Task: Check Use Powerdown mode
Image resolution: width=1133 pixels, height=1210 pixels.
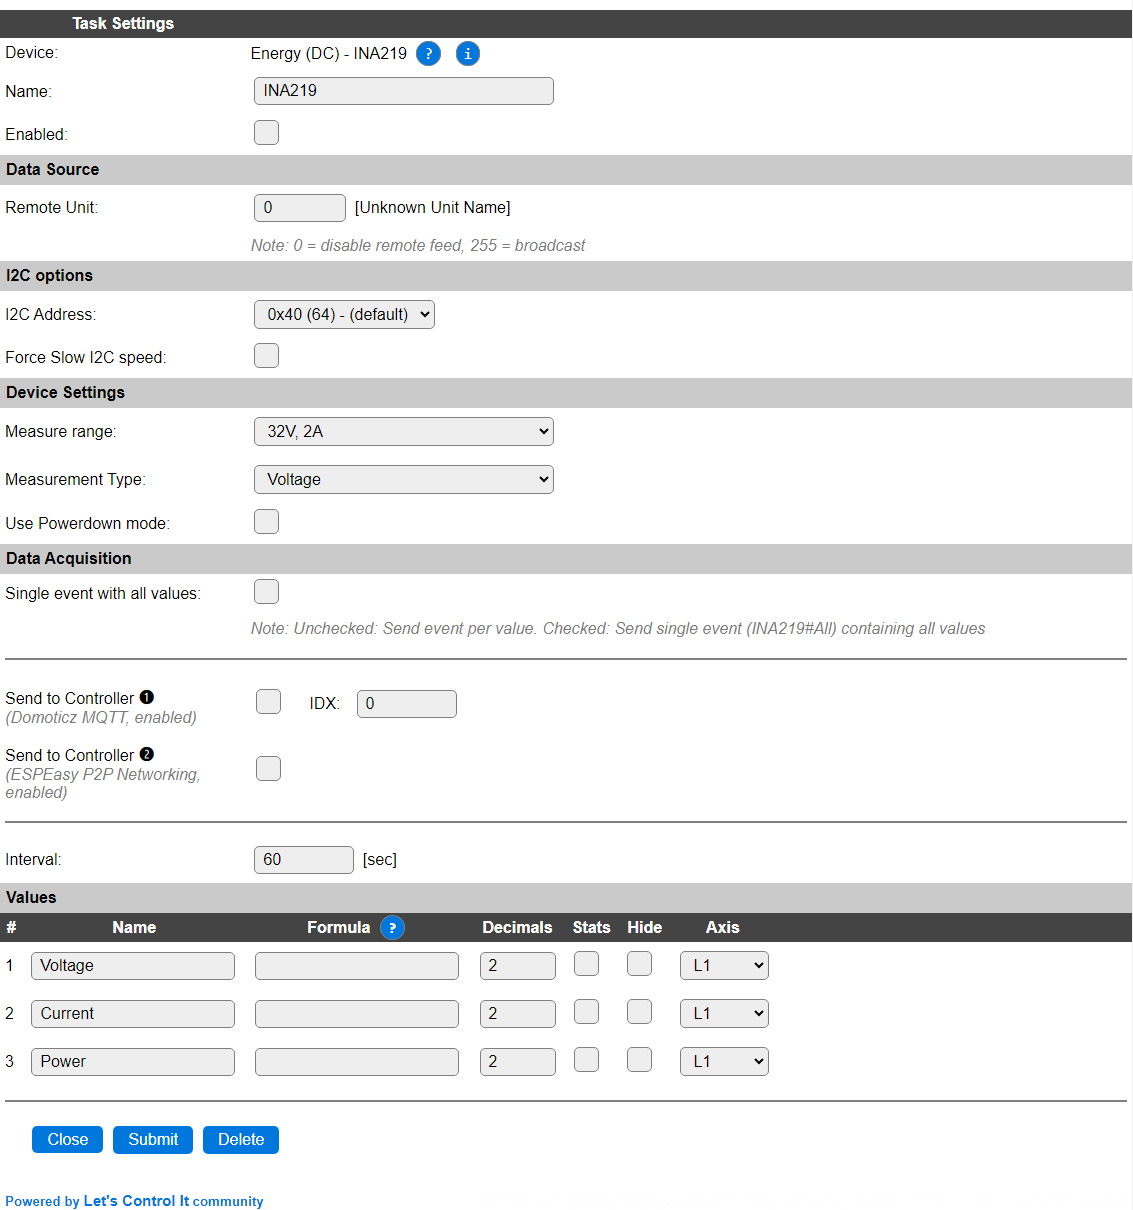Action: pyautogui.click(x=266, y=522)
